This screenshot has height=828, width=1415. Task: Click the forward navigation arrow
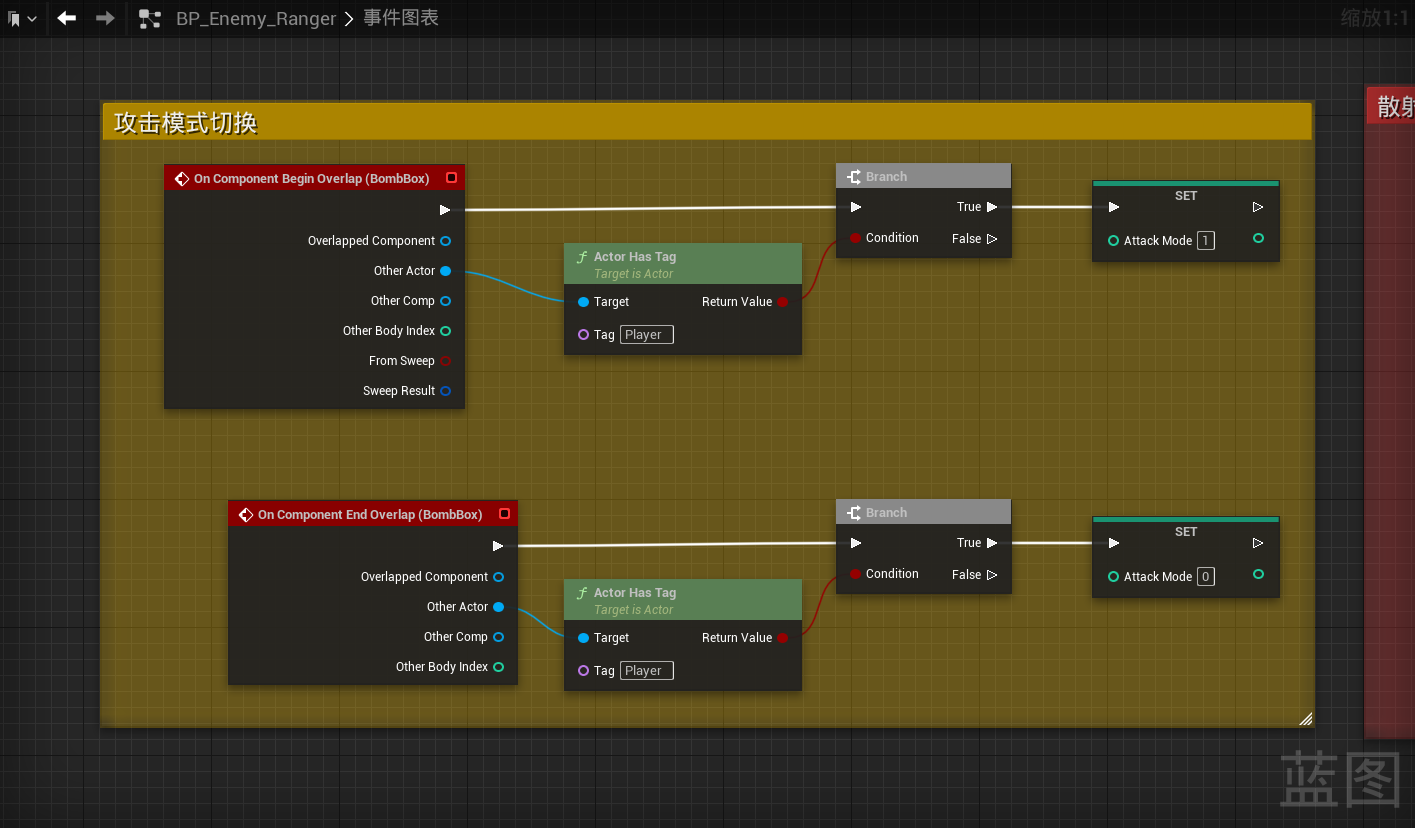[105, 18]
